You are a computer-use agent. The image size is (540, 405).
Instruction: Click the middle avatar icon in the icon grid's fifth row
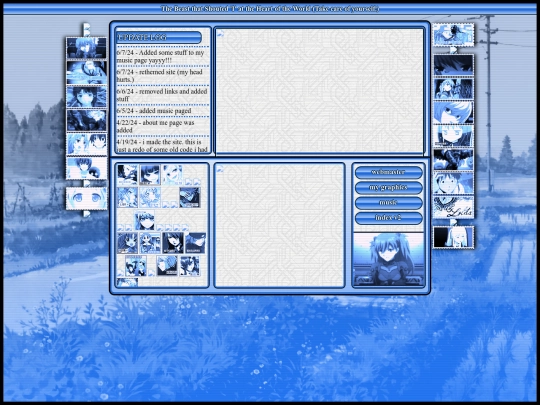coord(167,266)
